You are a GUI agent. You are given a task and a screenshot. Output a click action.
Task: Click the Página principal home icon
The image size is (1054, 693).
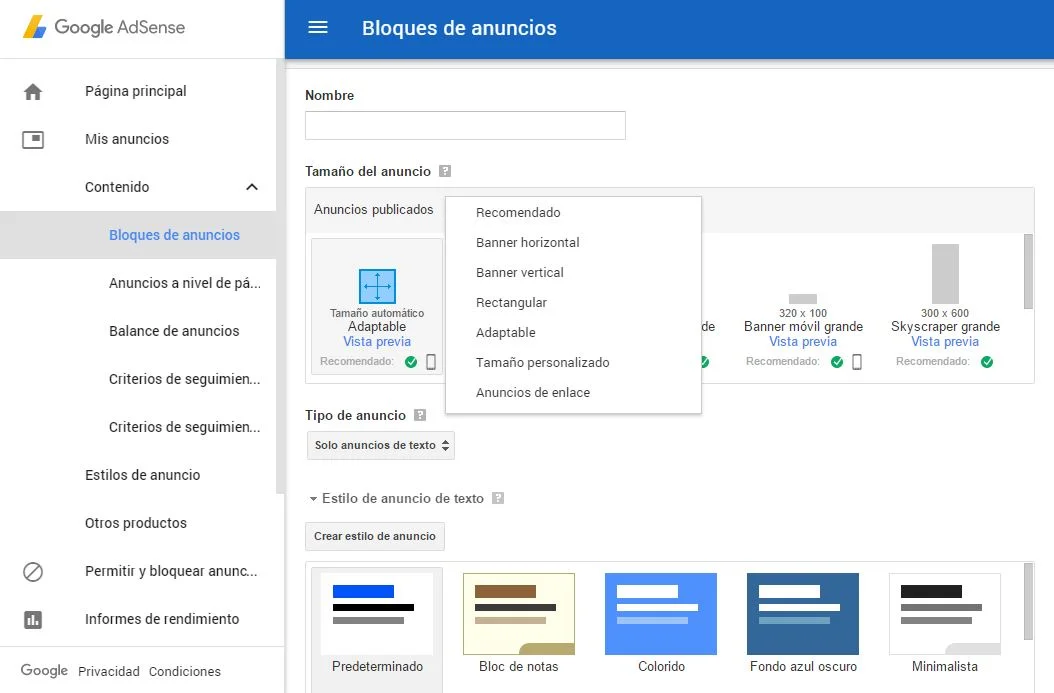click(x=33, y=92)
